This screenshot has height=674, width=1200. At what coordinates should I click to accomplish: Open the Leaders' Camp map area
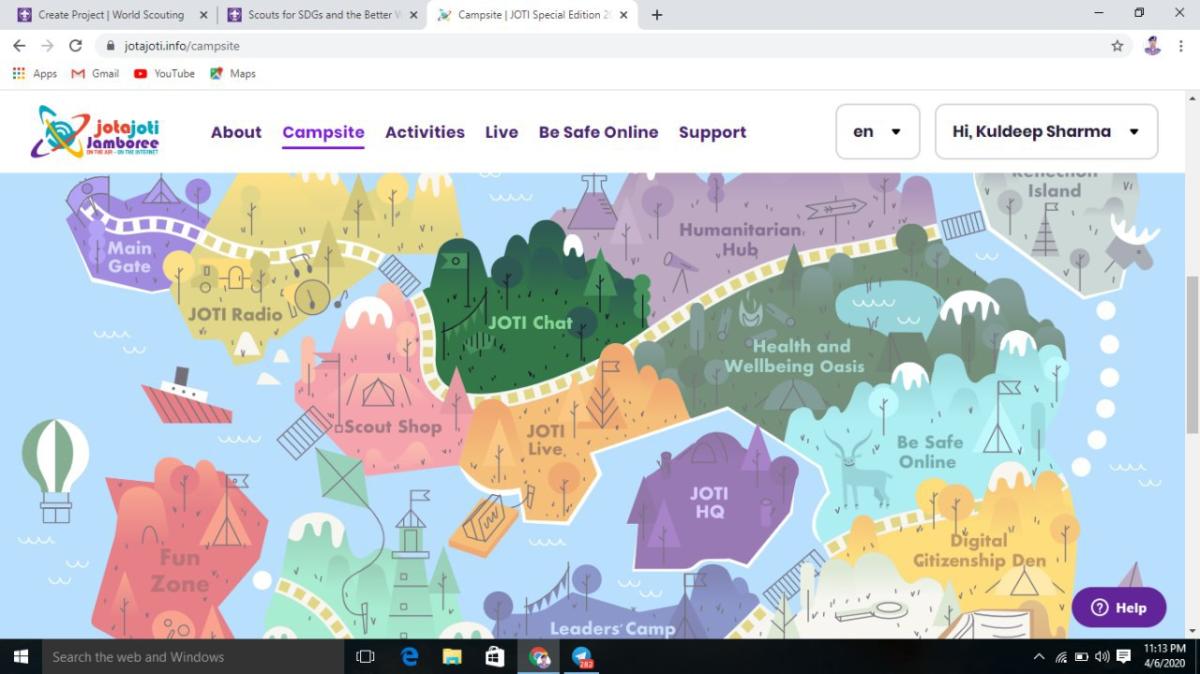click(612, 628)
